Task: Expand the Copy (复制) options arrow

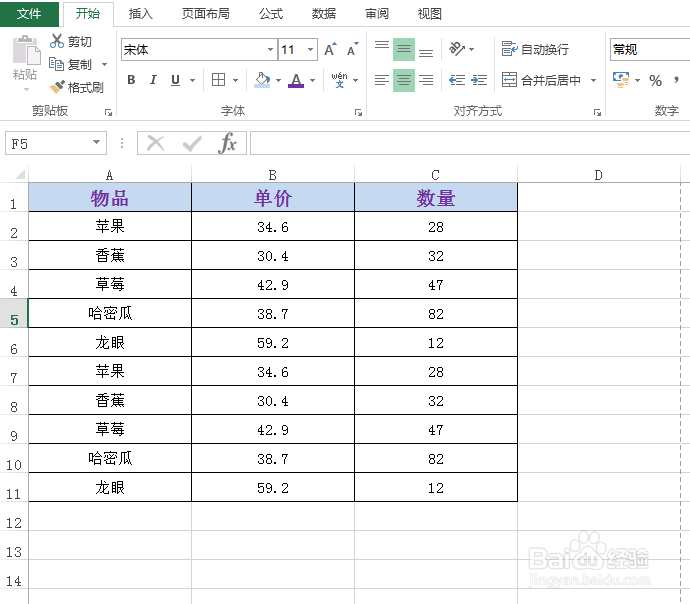Action: coord(104,65)
